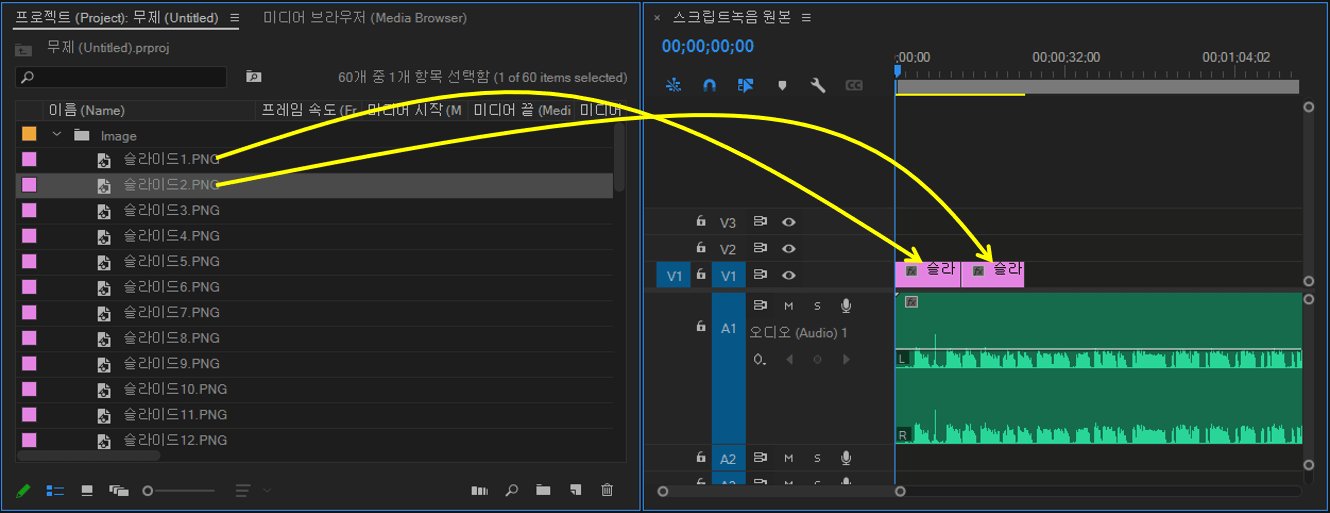Image resolution: width=1330 pixels, height=513 pixels.
Task: Click fx badge on A1 audio clip
Action: click(x=911, y=302)
